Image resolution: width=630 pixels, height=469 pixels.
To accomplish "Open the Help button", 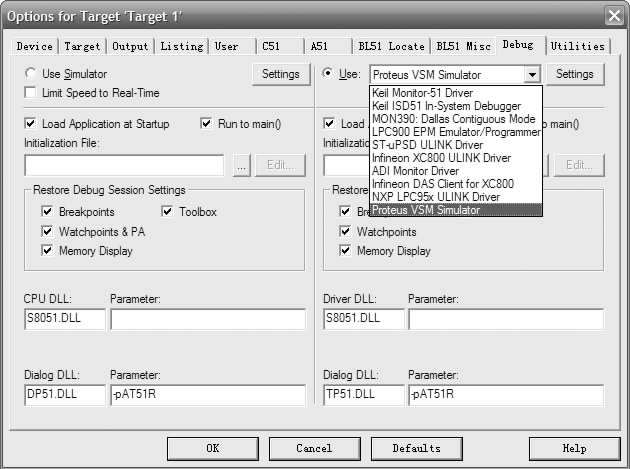I will coord(575,449).
